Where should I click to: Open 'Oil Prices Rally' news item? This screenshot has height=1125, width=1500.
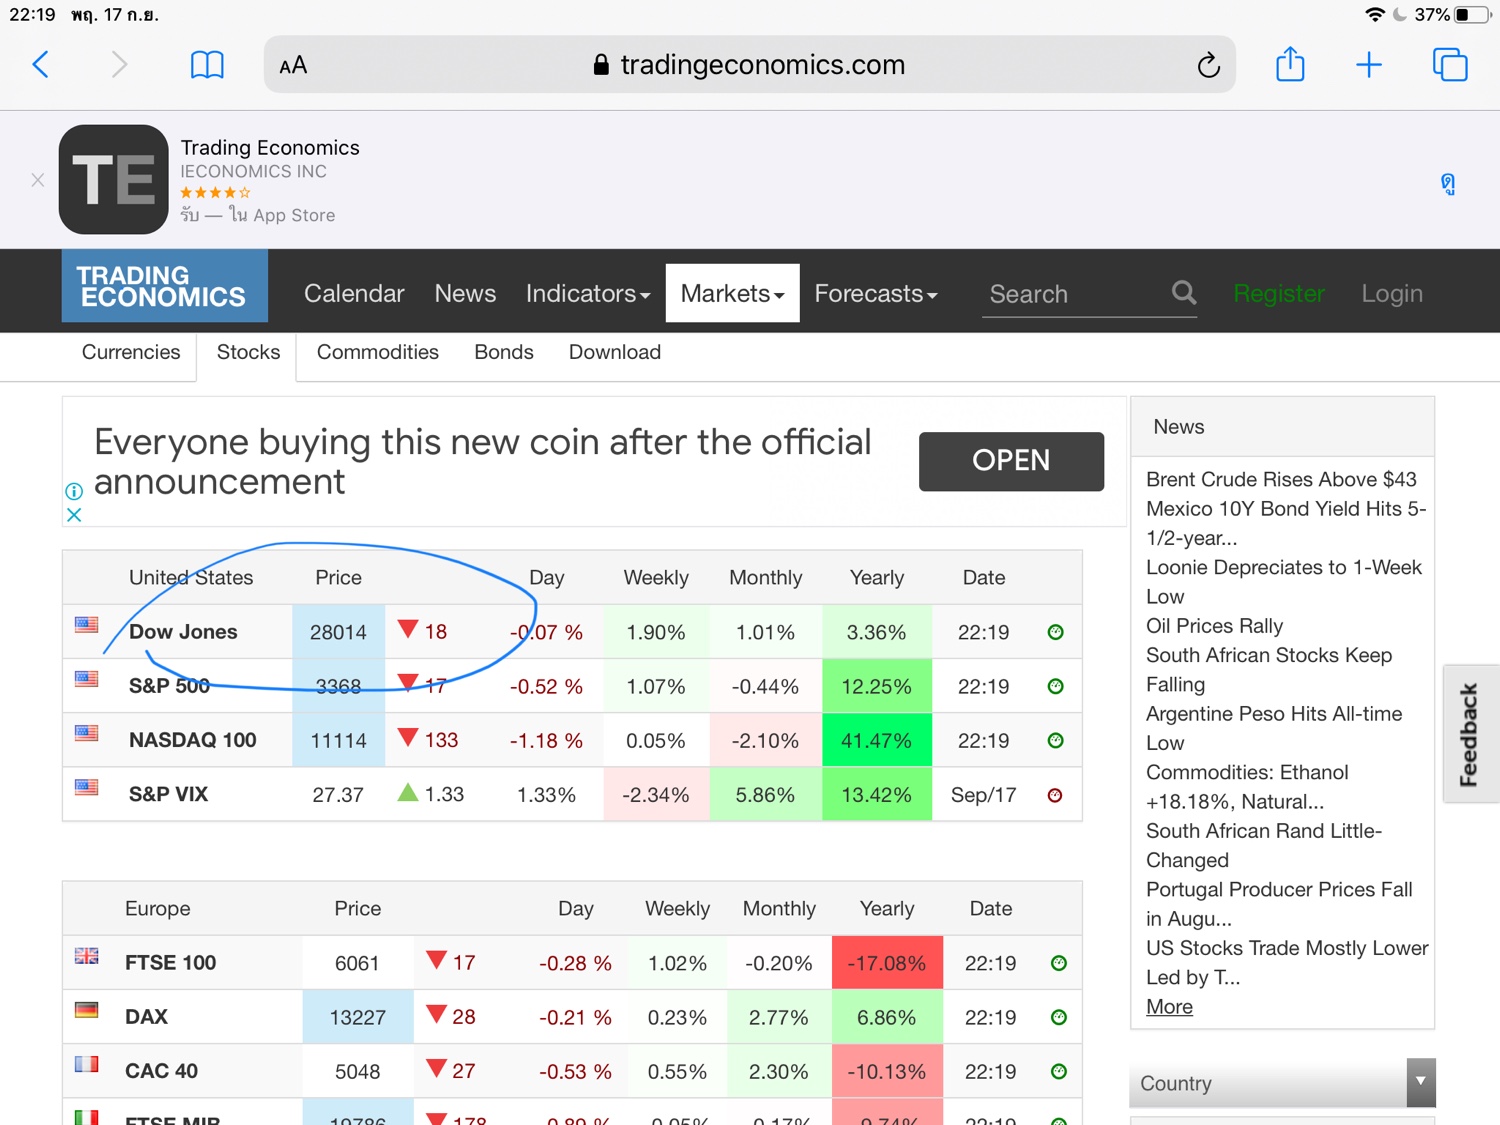tap(1214, 626)
